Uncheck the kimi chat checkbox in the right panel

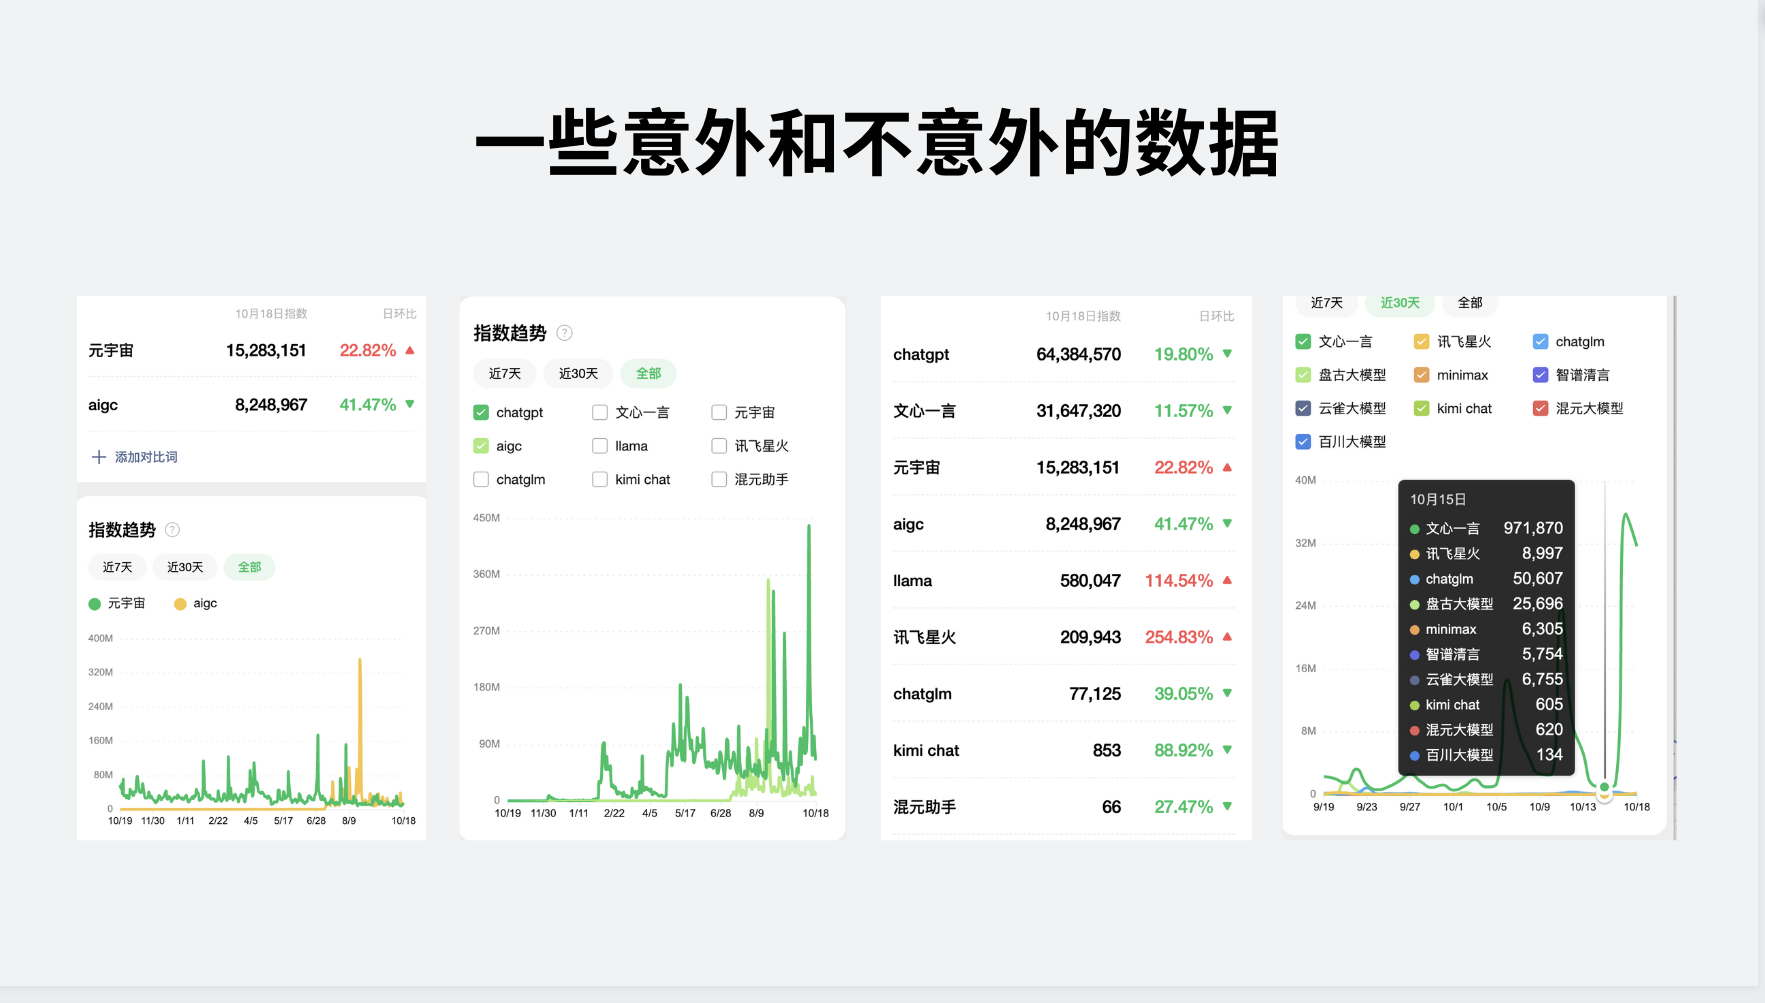click(x=1421, y=408)
